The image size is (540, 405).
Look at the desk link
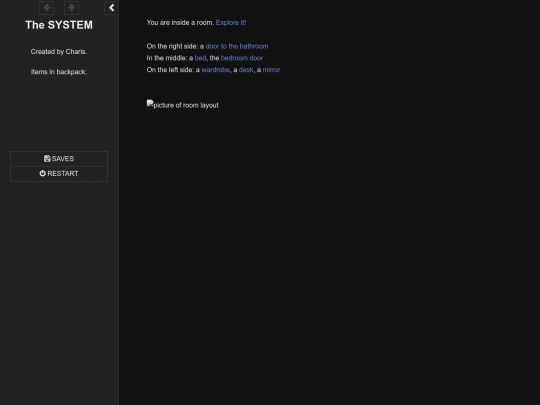tap(246, 70)
